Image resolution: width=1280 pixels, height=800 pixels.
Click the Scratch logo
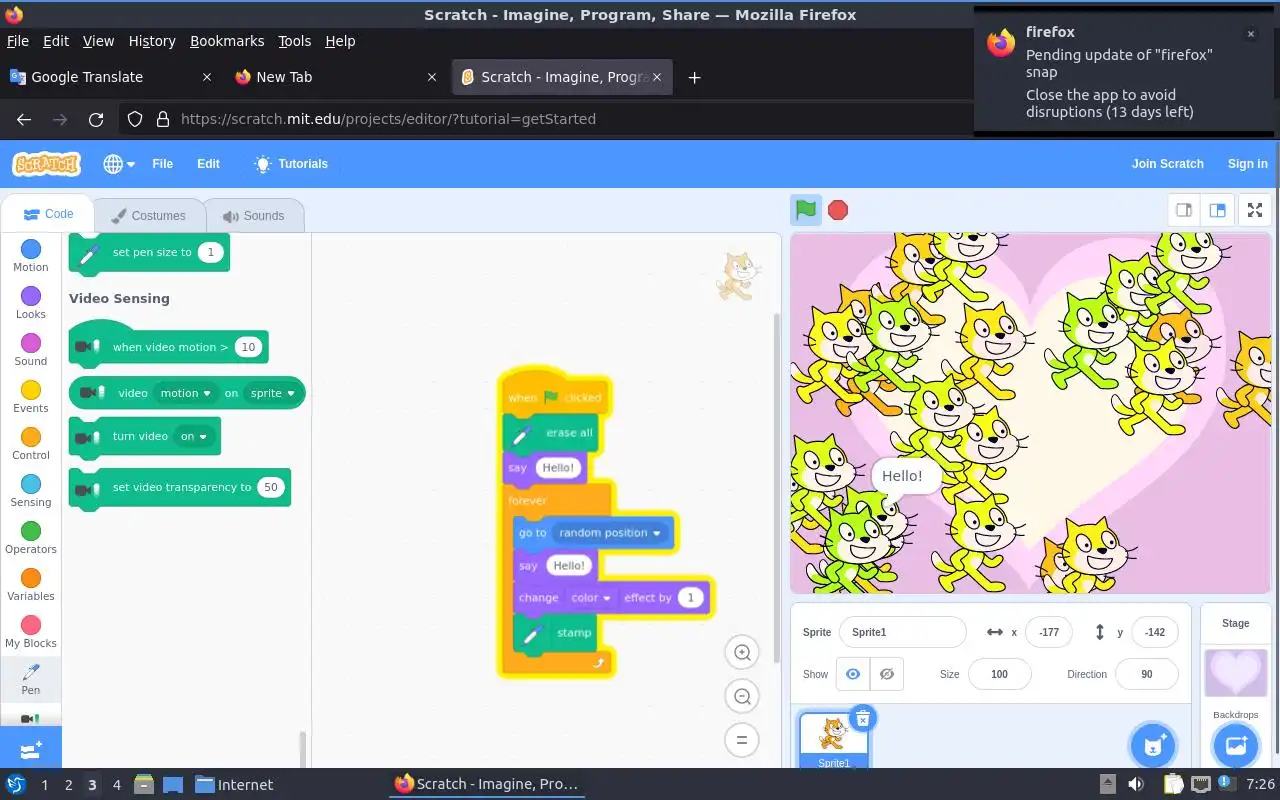pos(46,164)
